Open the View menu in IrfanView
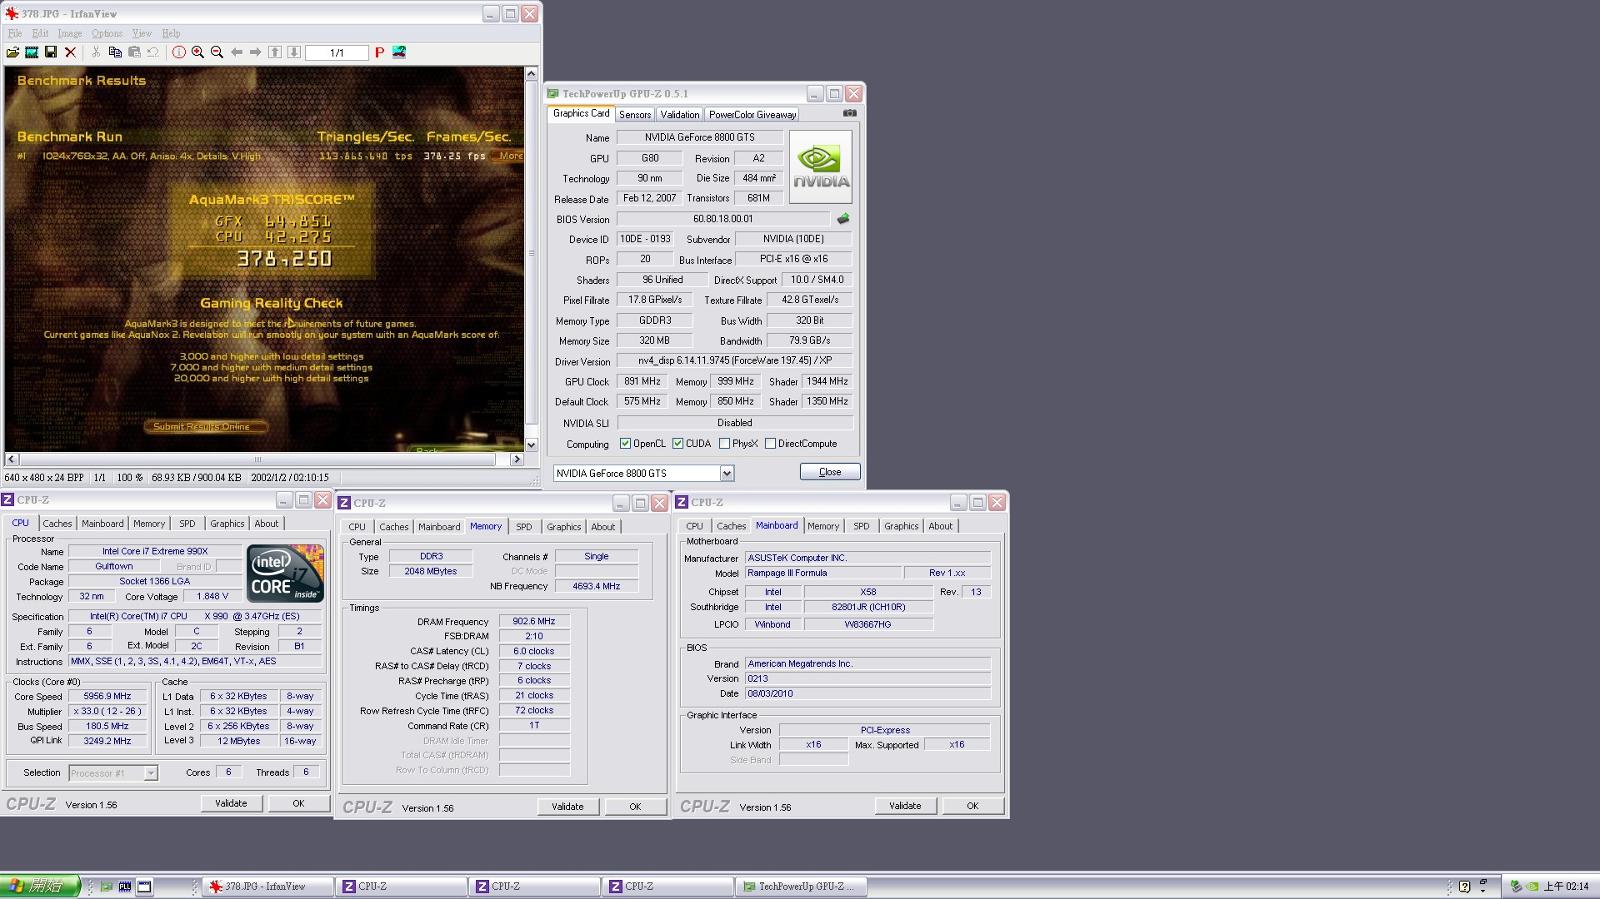 pos(142,33)
